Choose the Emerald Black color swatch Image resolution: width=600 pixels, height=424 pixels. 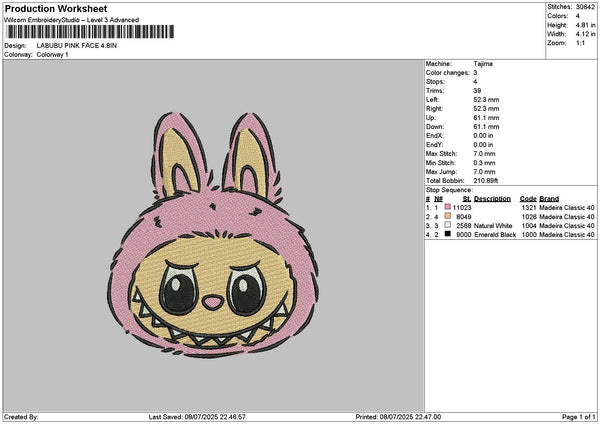point(447,235)
